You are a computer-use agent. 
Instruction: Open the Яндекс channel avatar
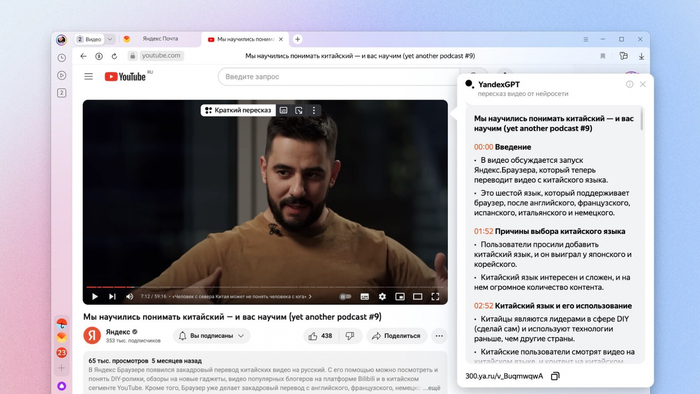[x=92, y=336]
